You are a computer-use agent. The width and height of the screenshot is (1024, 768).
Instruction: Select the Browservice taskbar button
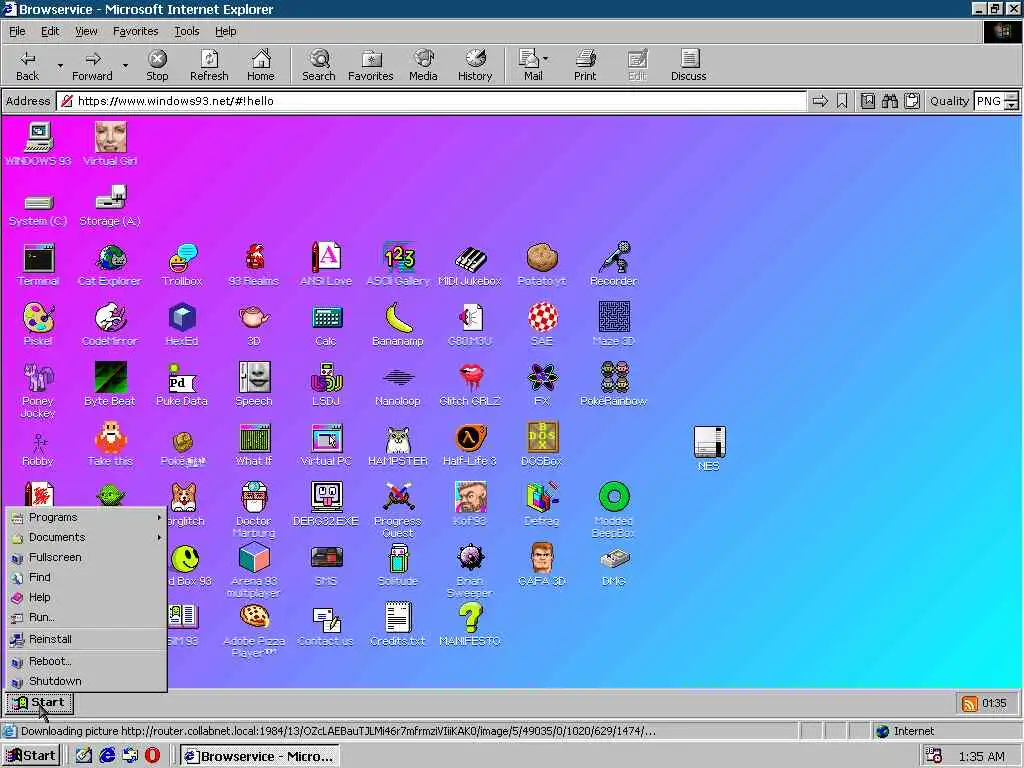coord(260,756)
